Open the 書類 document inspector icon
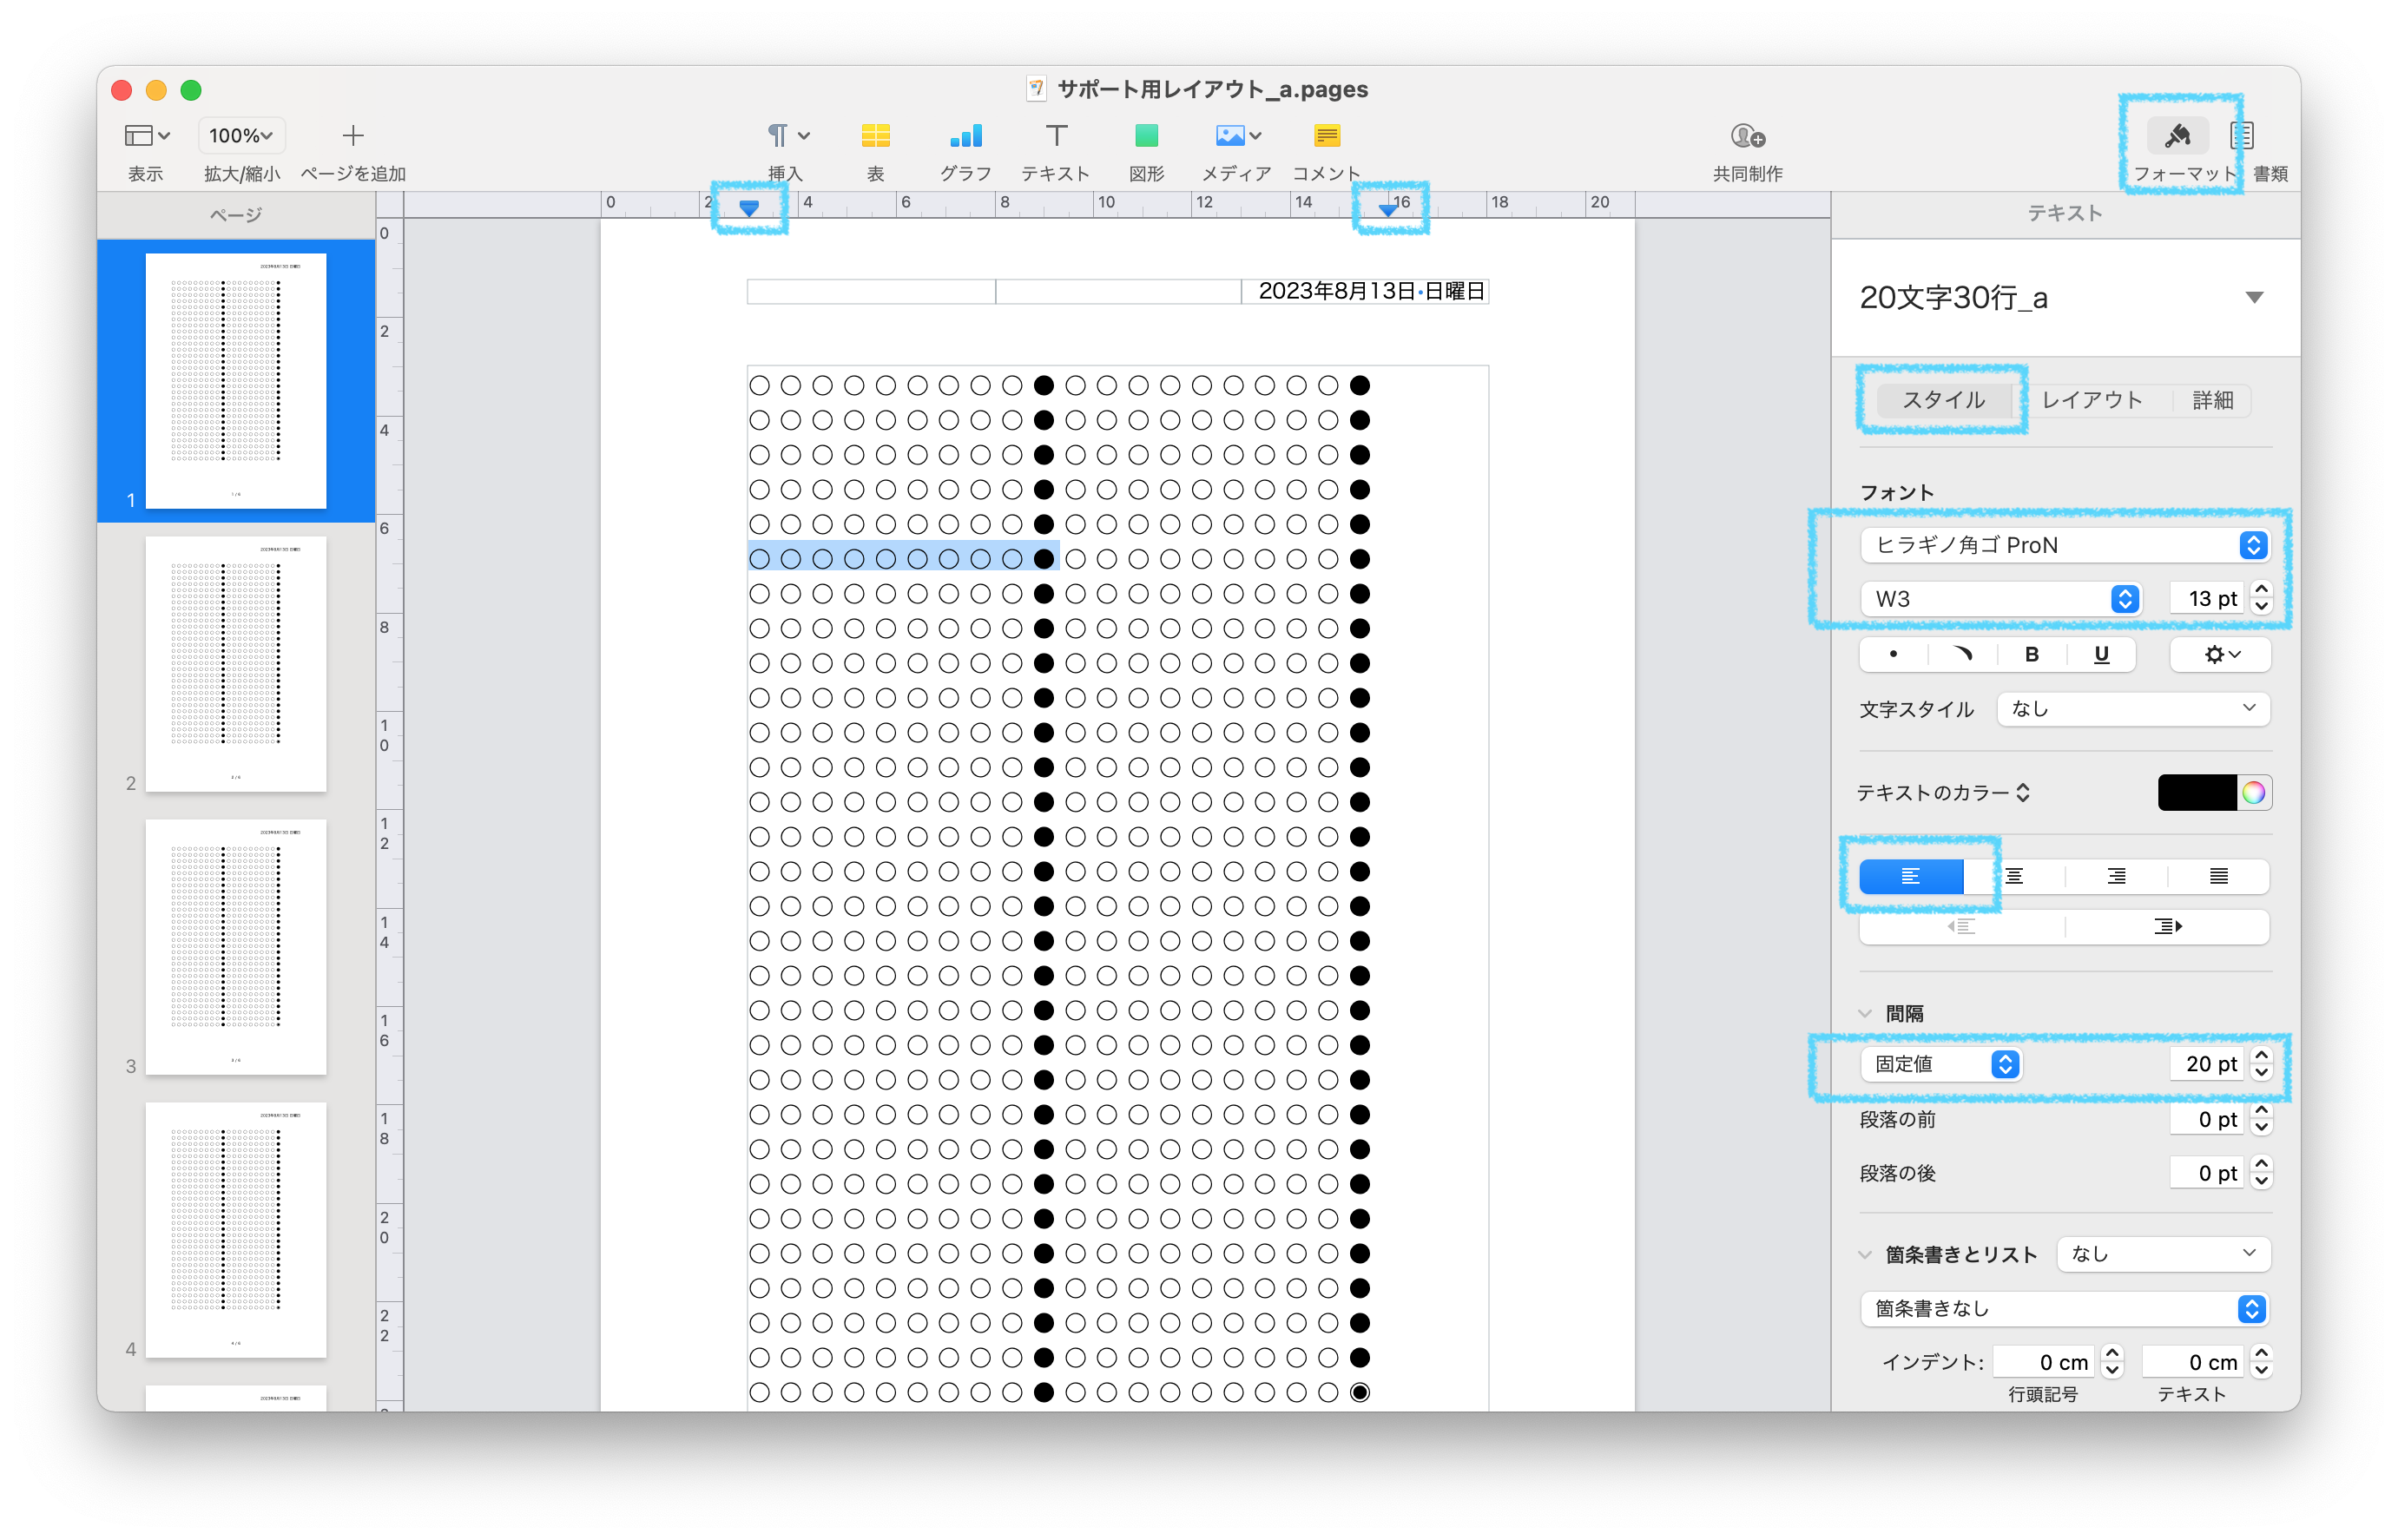Image resolution: width=2398 pixels, height=1540 pixels. click(2242, 136)
